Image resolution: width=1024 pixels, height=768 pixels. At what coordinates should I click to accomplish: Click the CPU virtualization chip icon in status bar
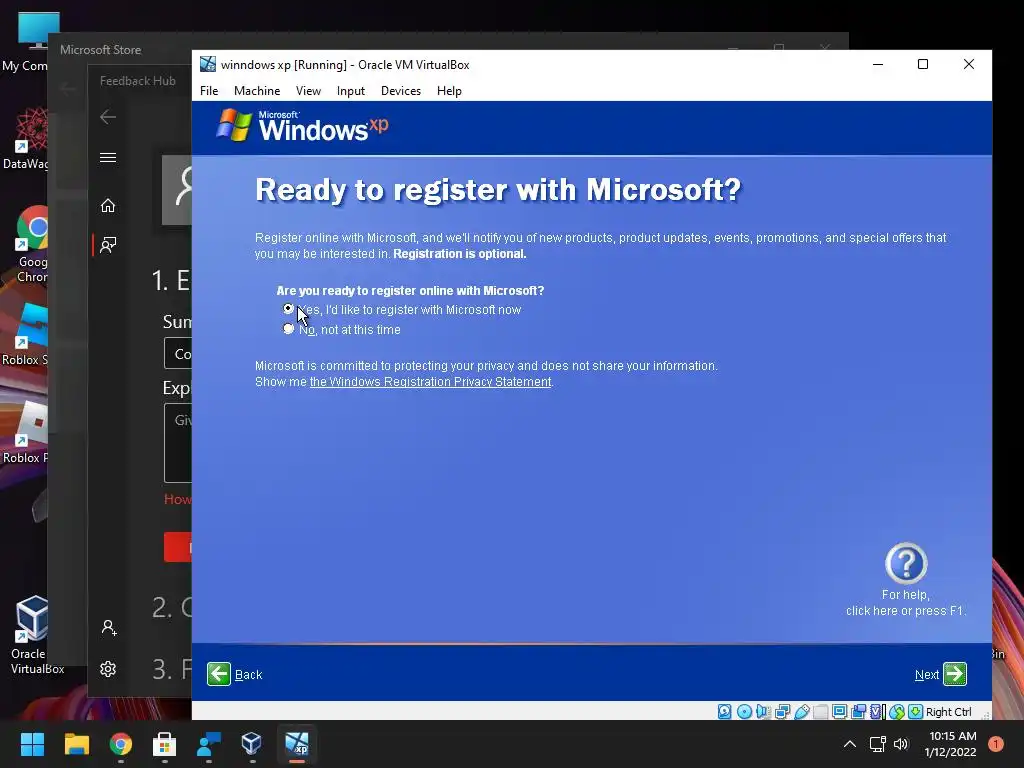[x=876, y=712]
